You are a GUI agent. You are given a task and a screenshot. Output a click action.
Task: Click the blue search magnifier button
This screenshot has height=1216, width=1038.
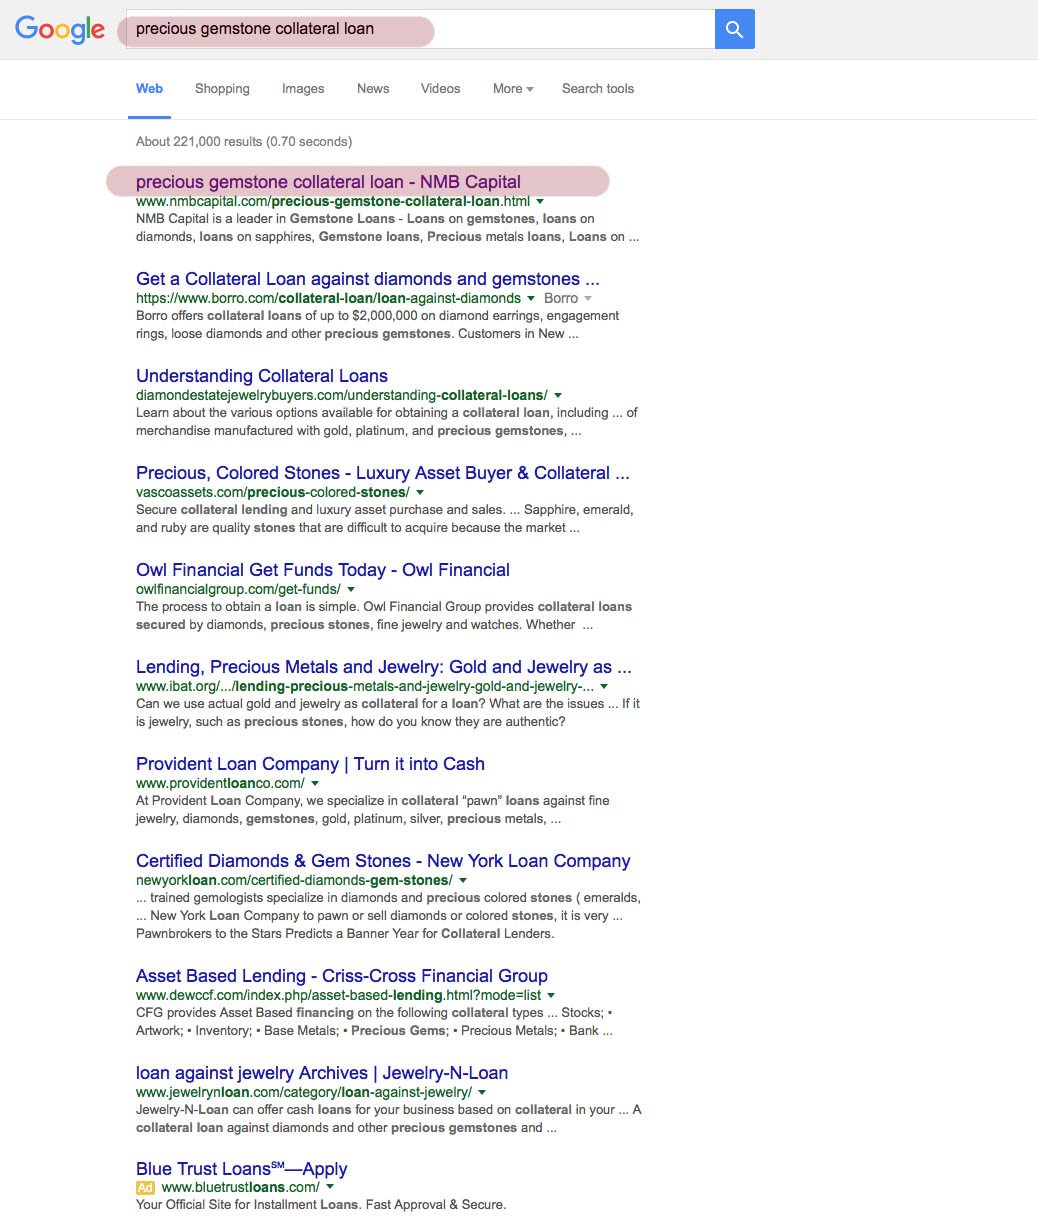(x=734, y=29)
